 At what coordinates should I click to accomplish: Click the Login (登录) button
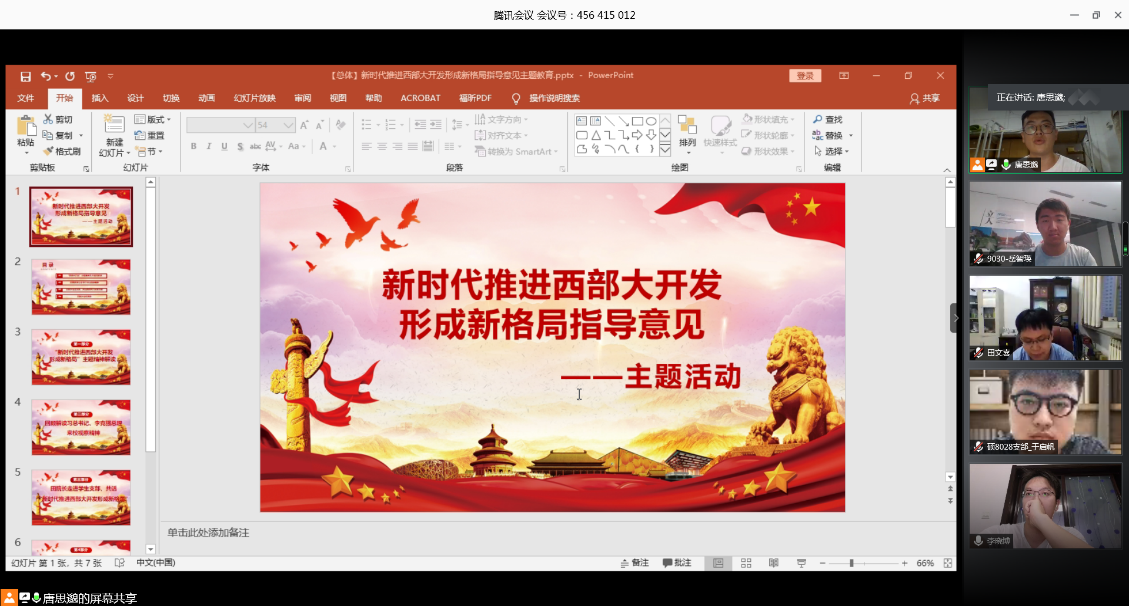point(804,76)
